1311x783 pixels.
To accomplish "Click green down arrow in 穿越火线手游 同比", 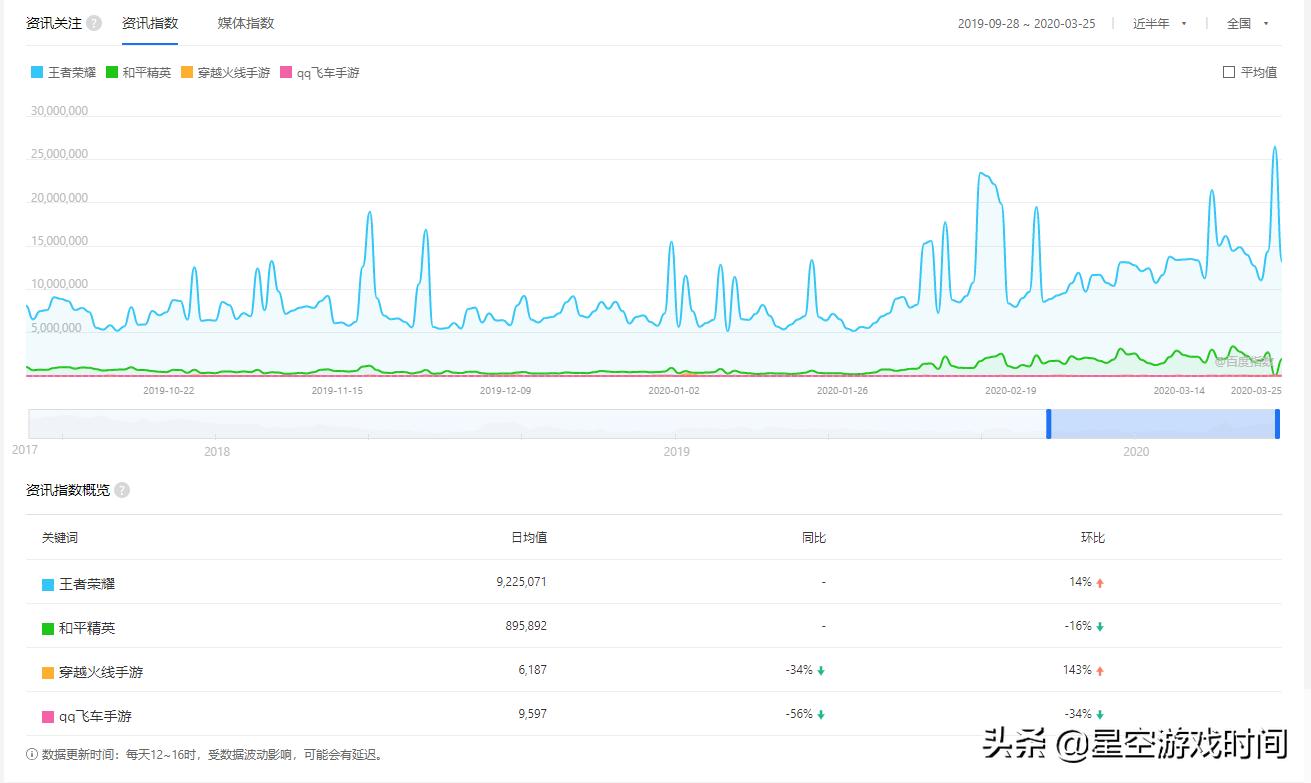I will (x=821, y=670).
